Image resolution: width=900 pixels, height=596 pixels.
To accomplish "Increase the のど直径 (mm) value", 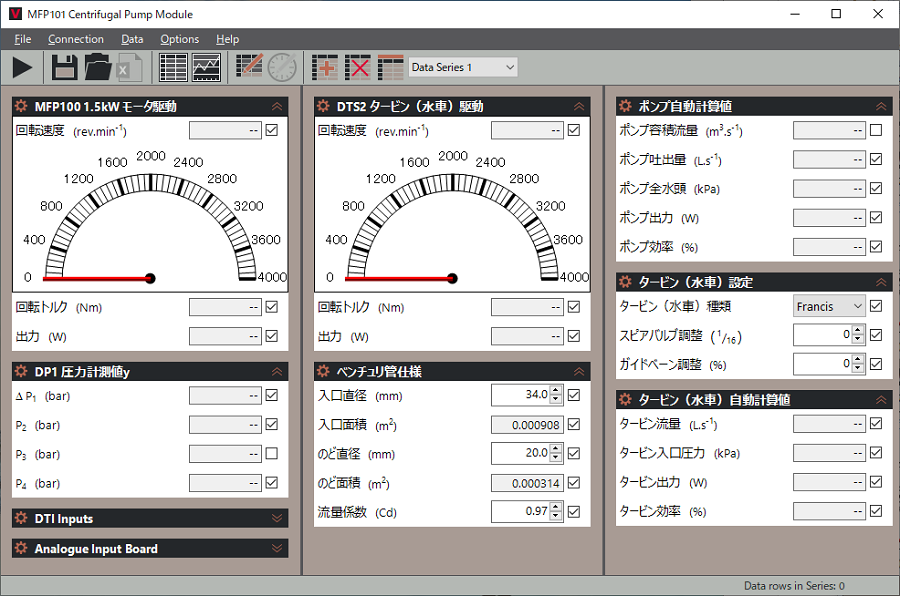I will pyautogui.click(x=556, y=448).
